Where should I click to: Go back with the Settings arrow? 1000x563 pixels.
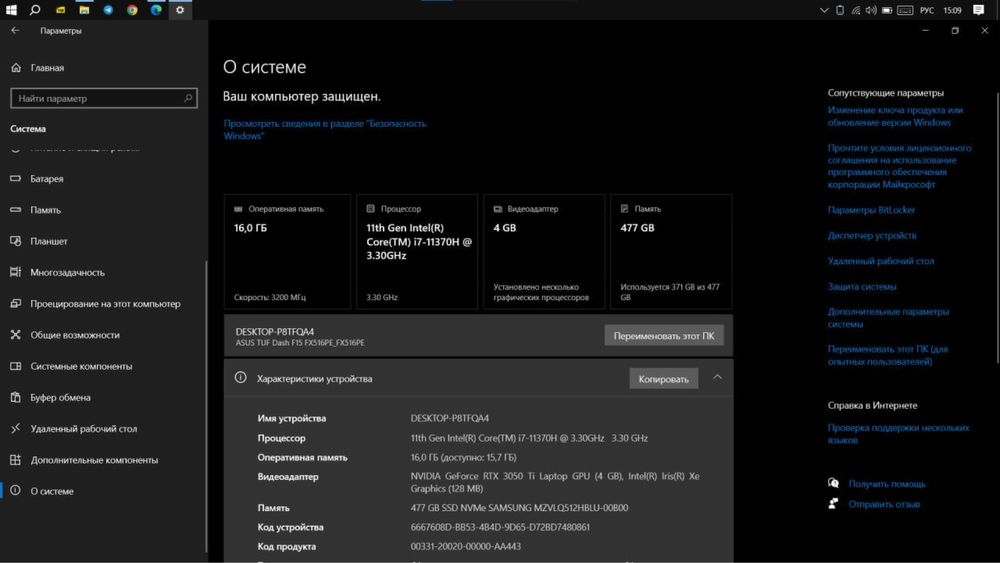[x=15, y=30]
